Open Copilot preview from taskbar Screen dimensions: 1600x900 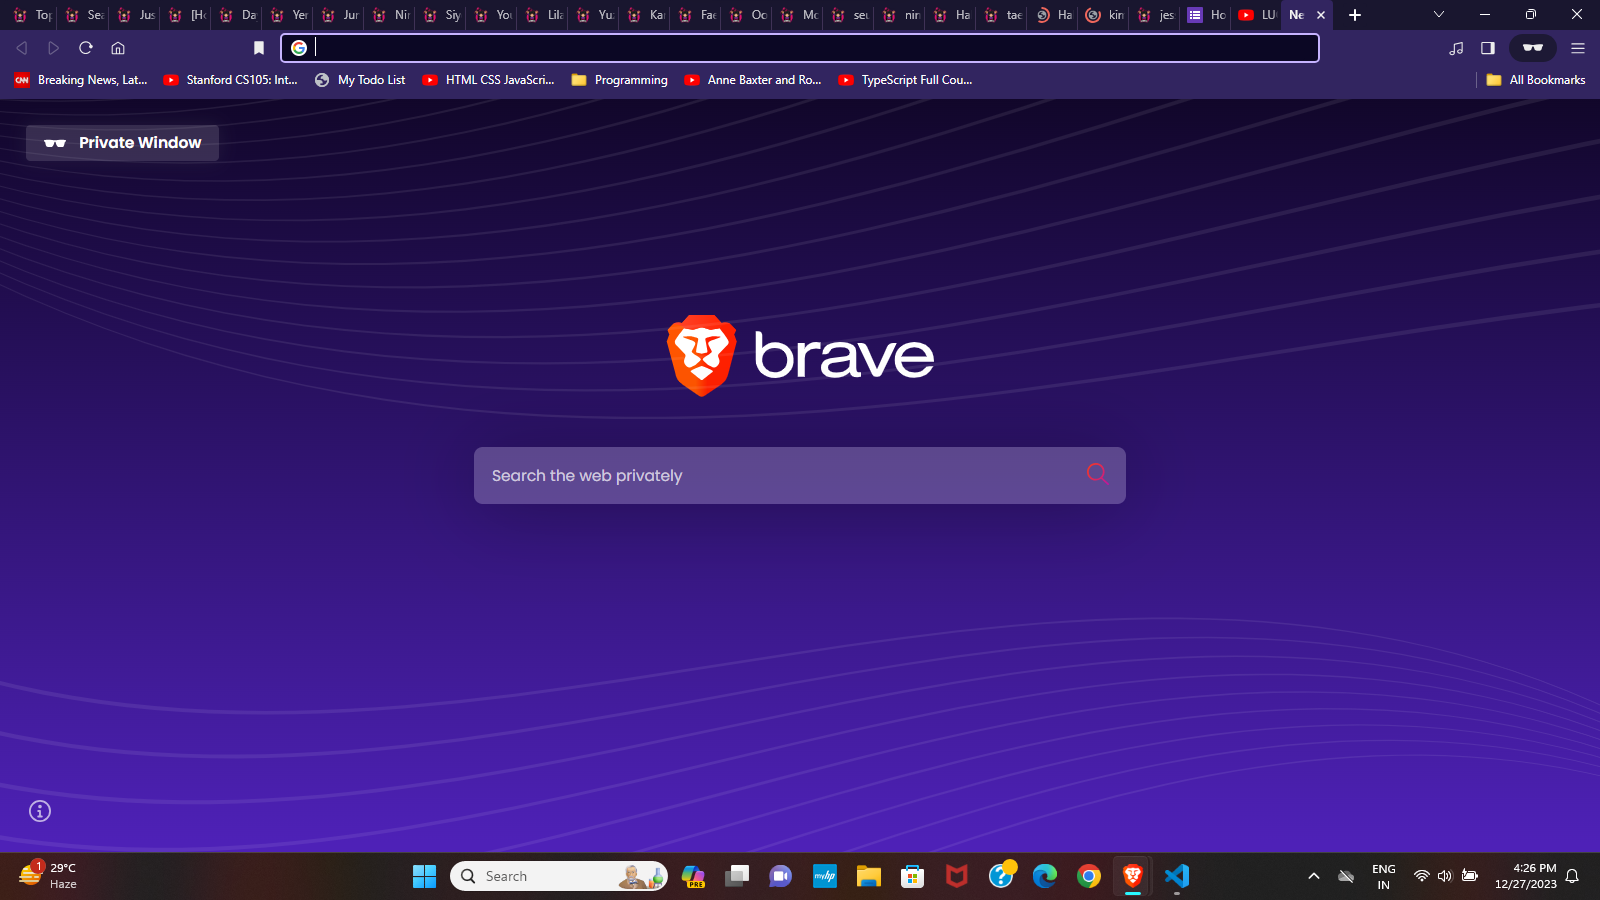click(693, 876)
